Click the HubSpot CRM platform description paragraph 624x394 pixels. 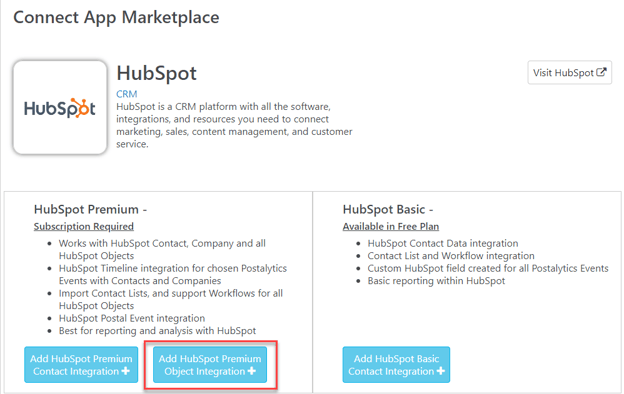click(234, 125)
